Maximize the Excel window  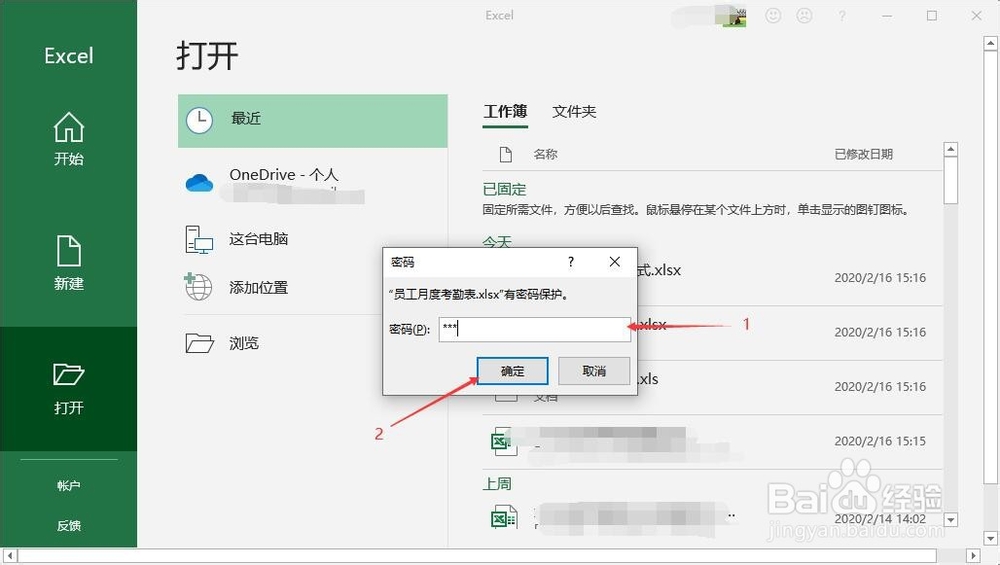coord(932,15)
